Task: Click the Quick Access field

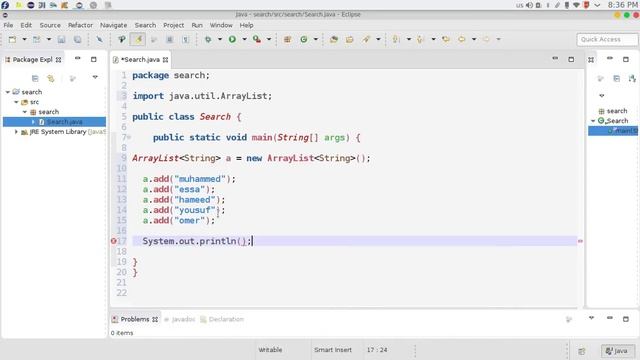Action: (x=607, y=40)
